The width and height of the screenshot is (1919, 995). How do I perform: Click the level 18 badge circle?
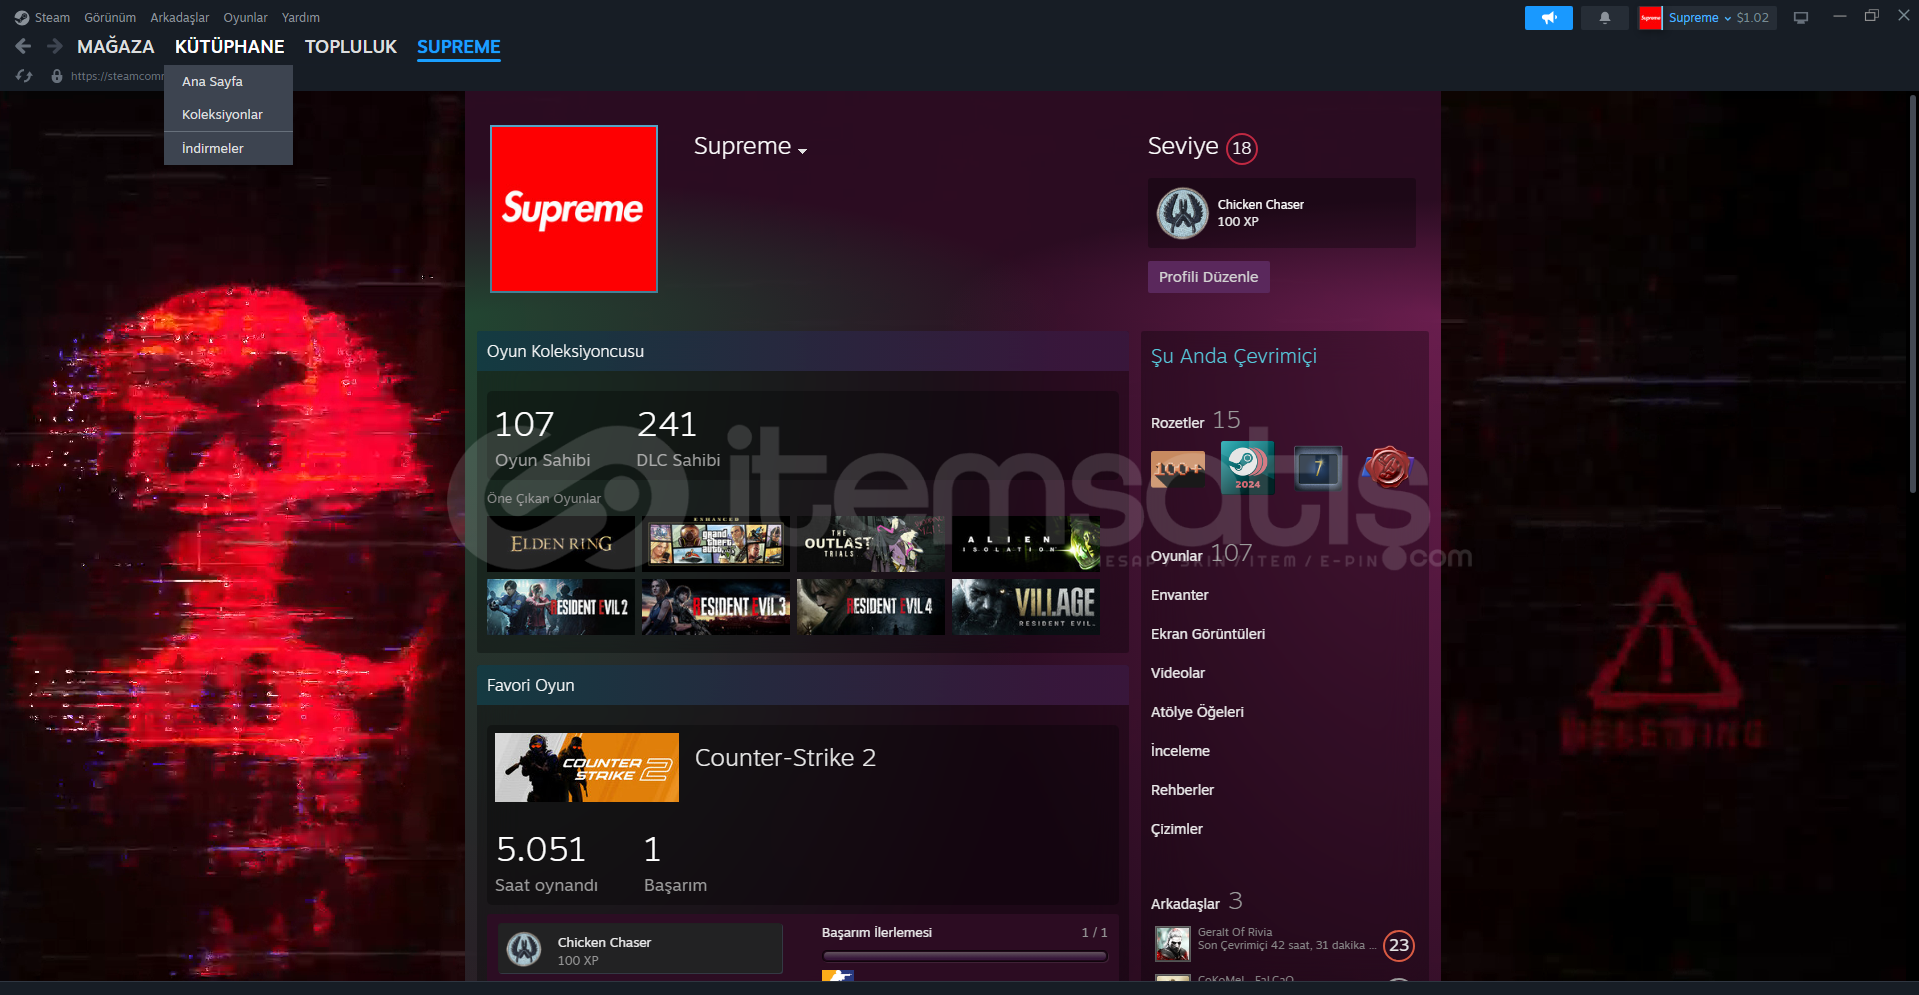tap(1242, 148)
